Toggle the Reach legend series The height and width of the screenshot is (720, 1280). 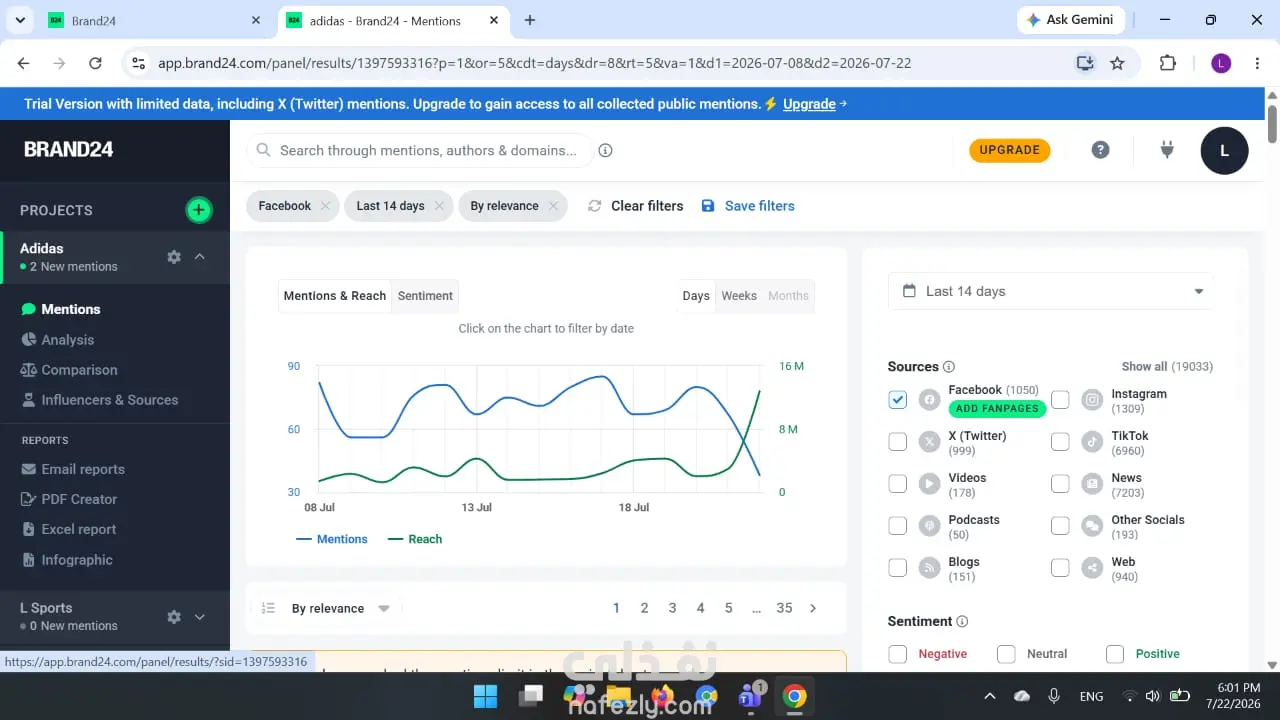point(415,539)
